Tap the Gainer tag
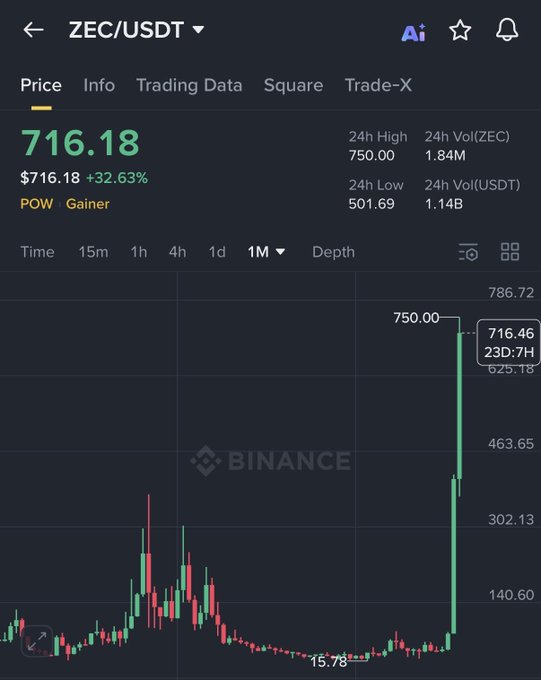This screenshot has height=680, width=541. click(88, 204)
